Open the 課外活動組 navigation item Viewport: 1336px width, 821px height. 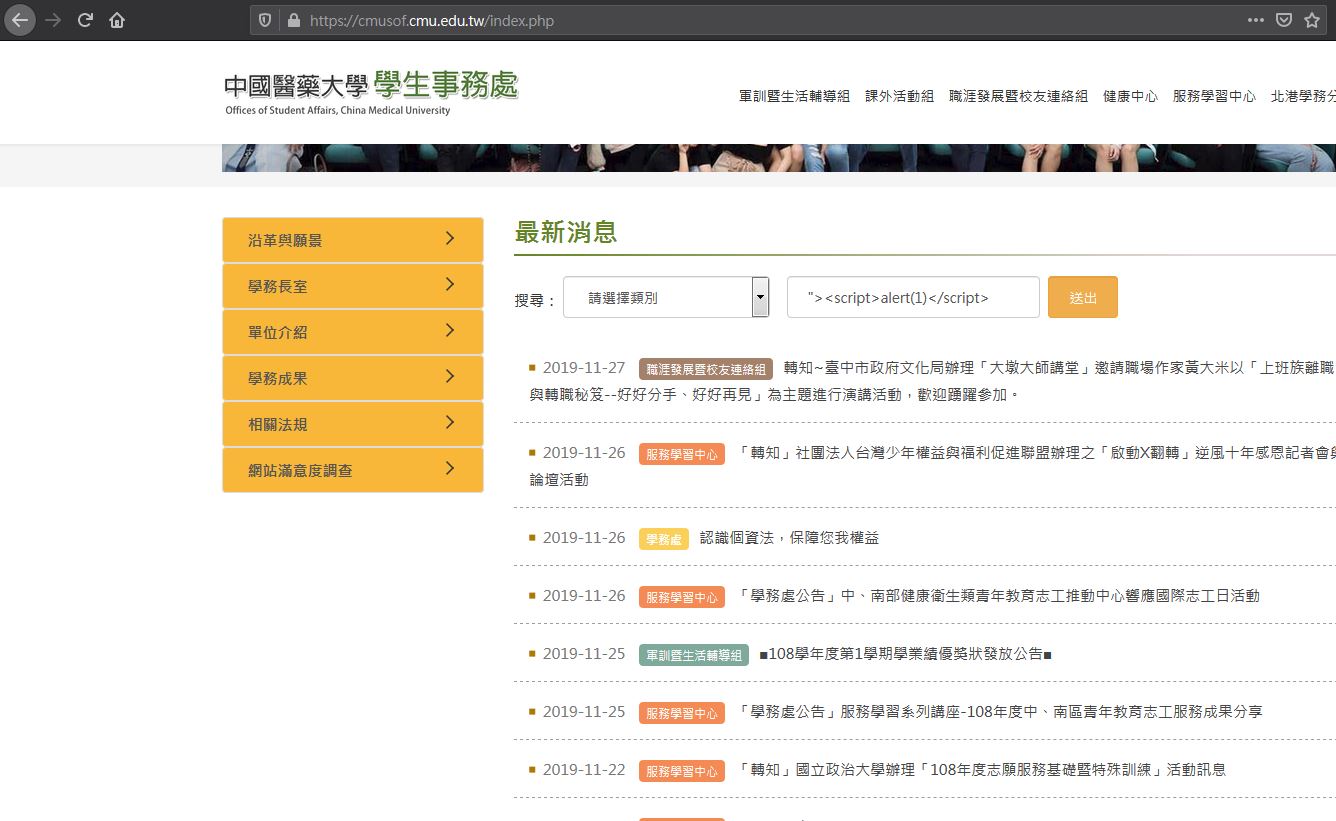[x=899, y=96]
